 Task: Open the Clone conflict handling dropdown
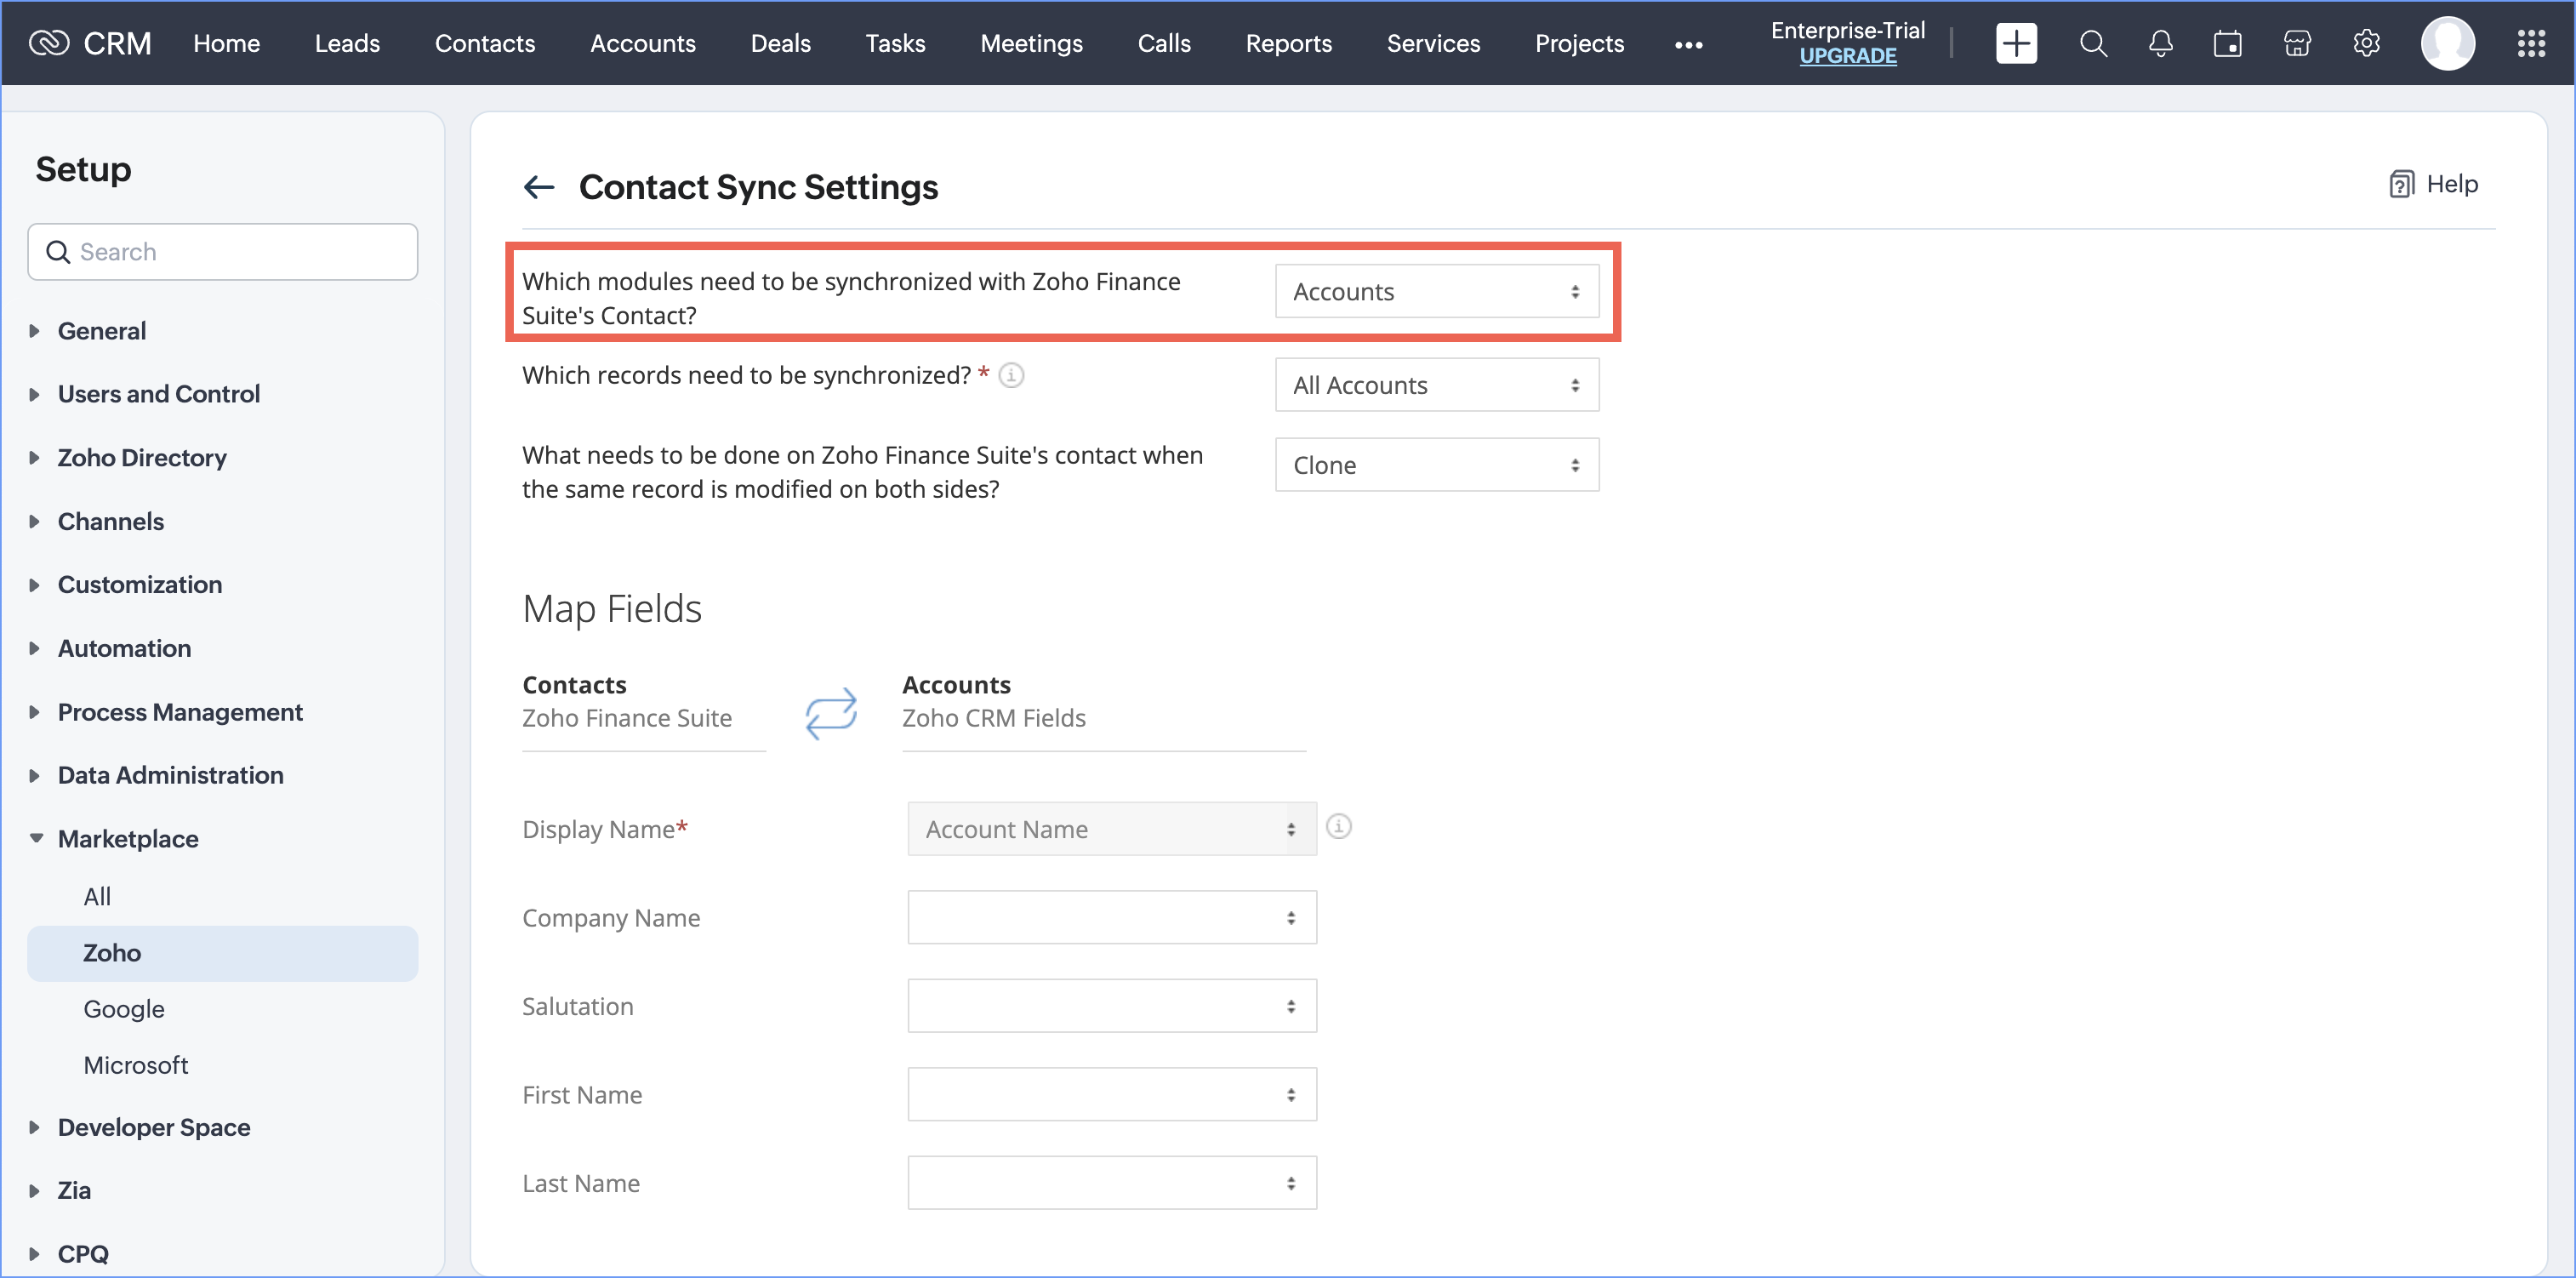[1436, 465]
